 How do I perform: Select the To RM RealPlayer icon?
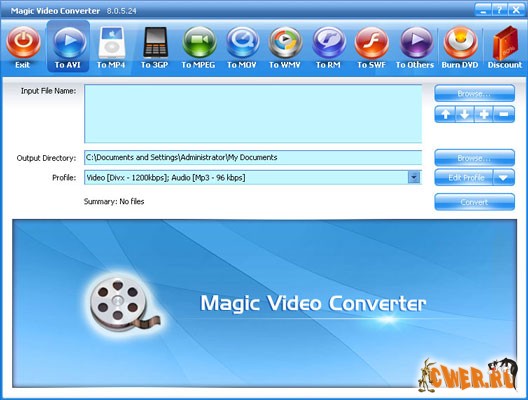point(329,42)
